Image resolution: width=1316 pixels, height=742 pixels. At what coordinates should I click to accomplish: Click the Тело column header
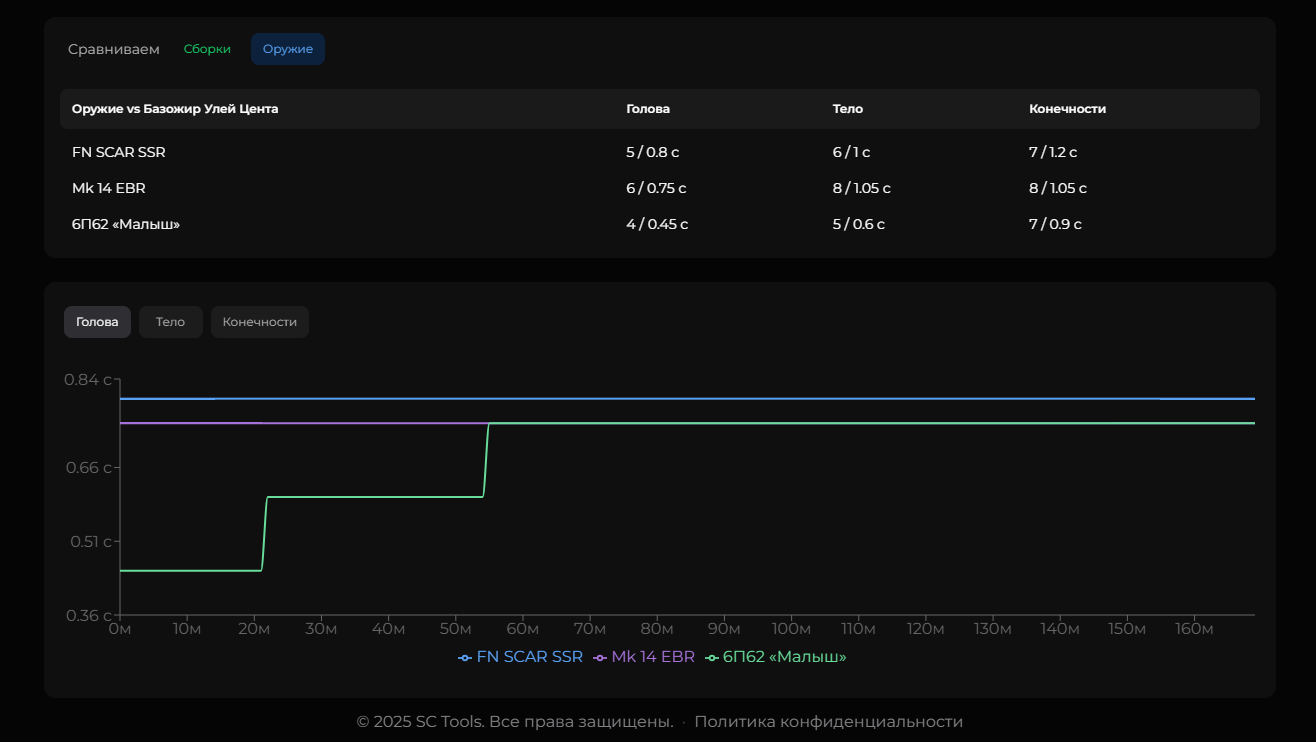tap(848, 109)
